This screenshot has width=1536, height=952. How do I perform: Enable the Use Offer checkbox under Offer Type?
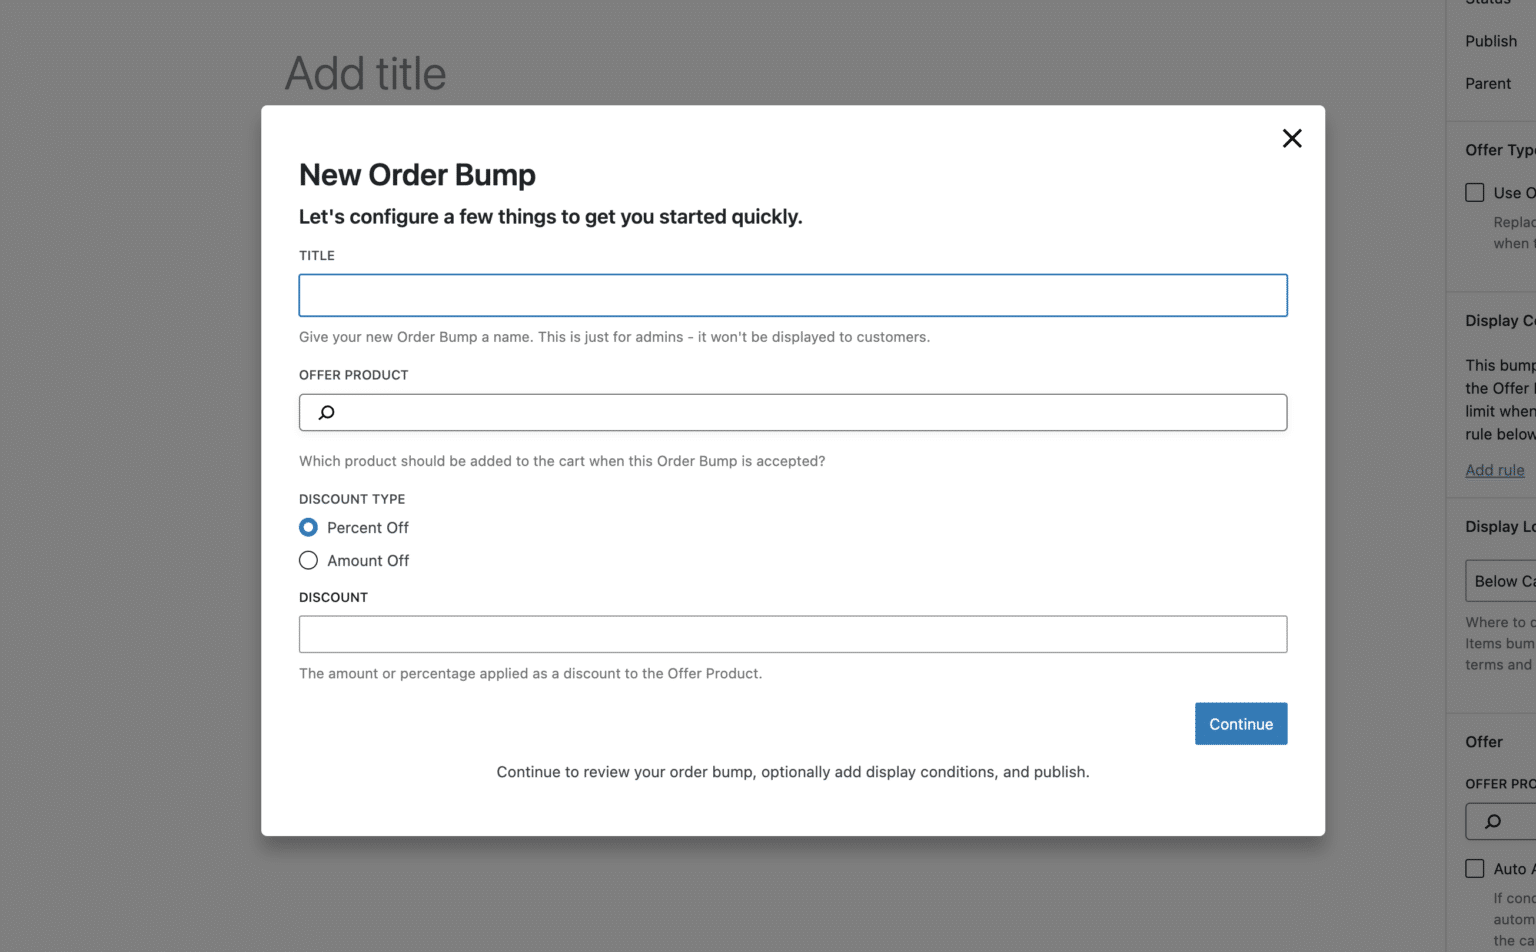point(1474,192)
